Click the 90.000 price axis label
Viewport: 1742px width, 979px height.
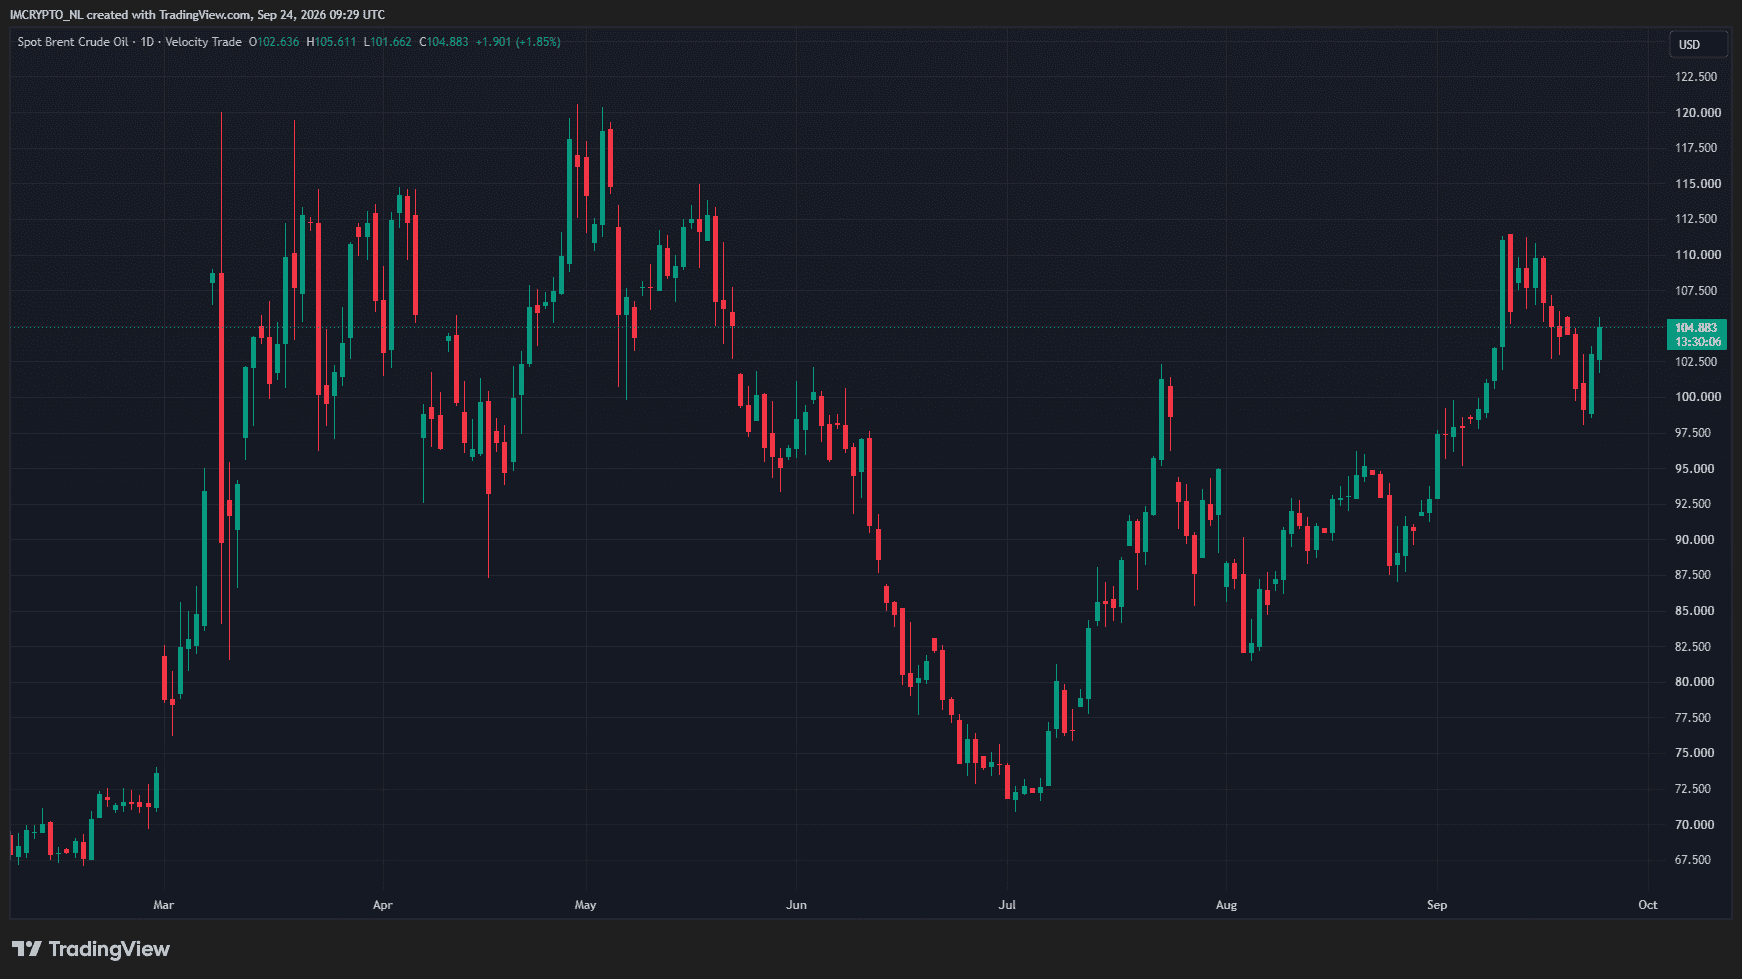(x=1696, y=540)
